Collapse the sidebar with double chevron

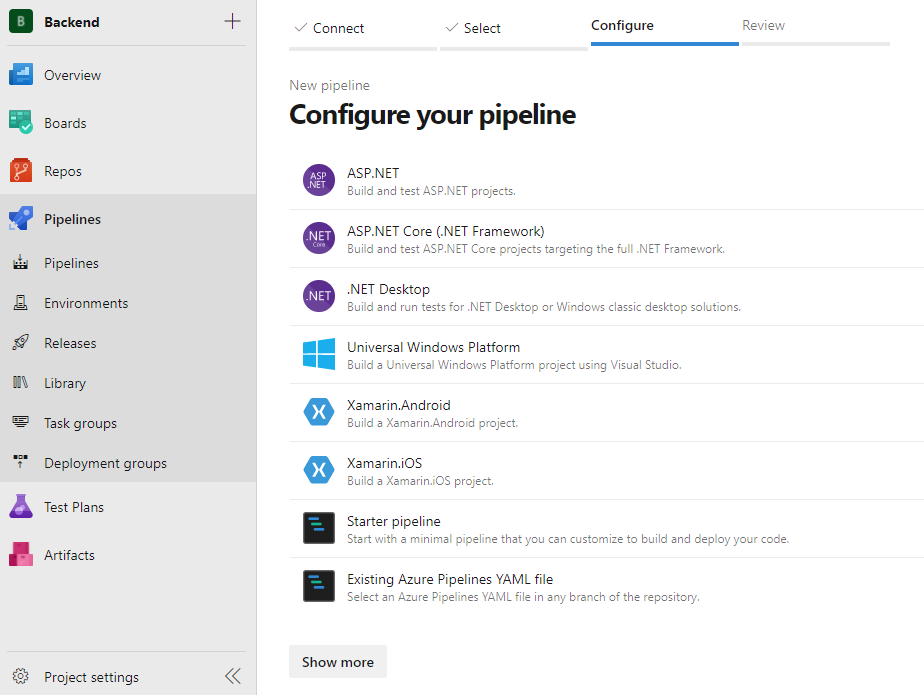point(233,677)
